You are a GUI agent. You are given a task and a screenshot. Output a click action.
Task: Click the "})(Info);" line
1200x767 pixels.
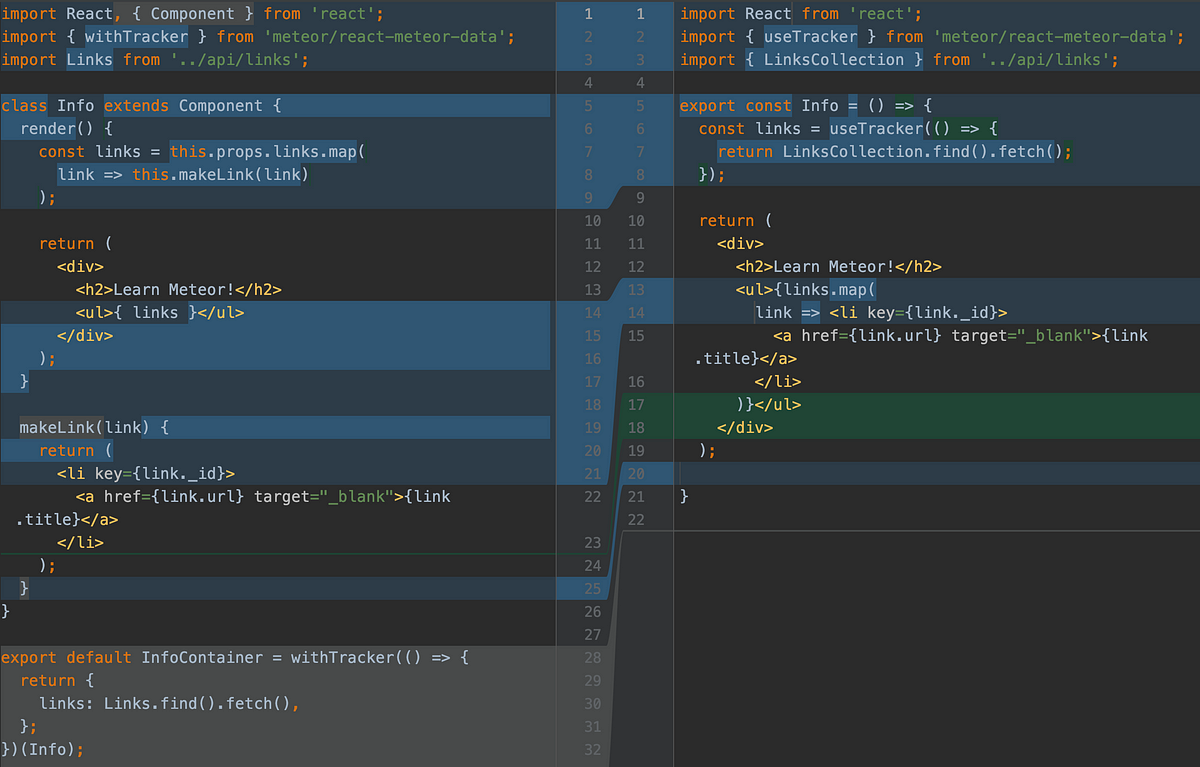43,750
